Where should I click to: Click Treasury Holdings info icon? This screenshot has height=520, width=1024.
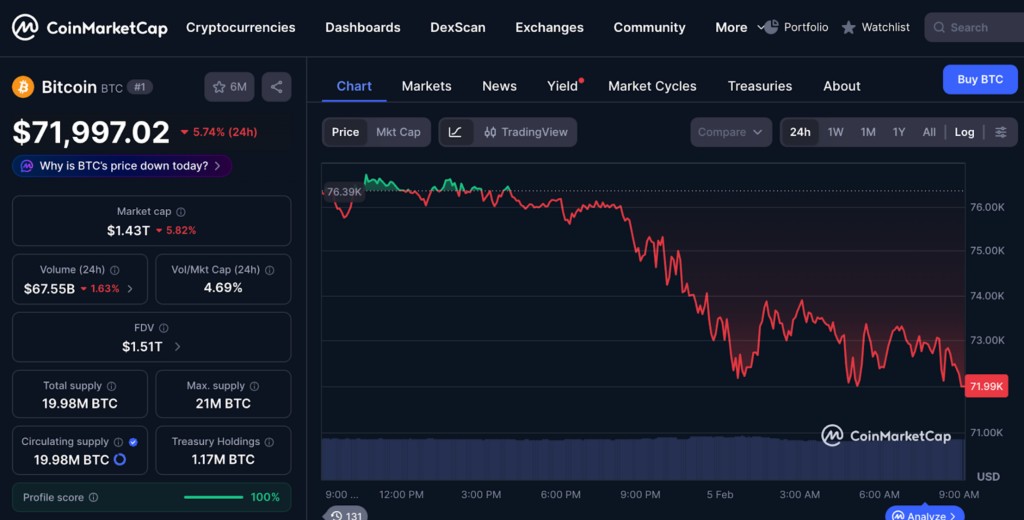pos(269,442)
